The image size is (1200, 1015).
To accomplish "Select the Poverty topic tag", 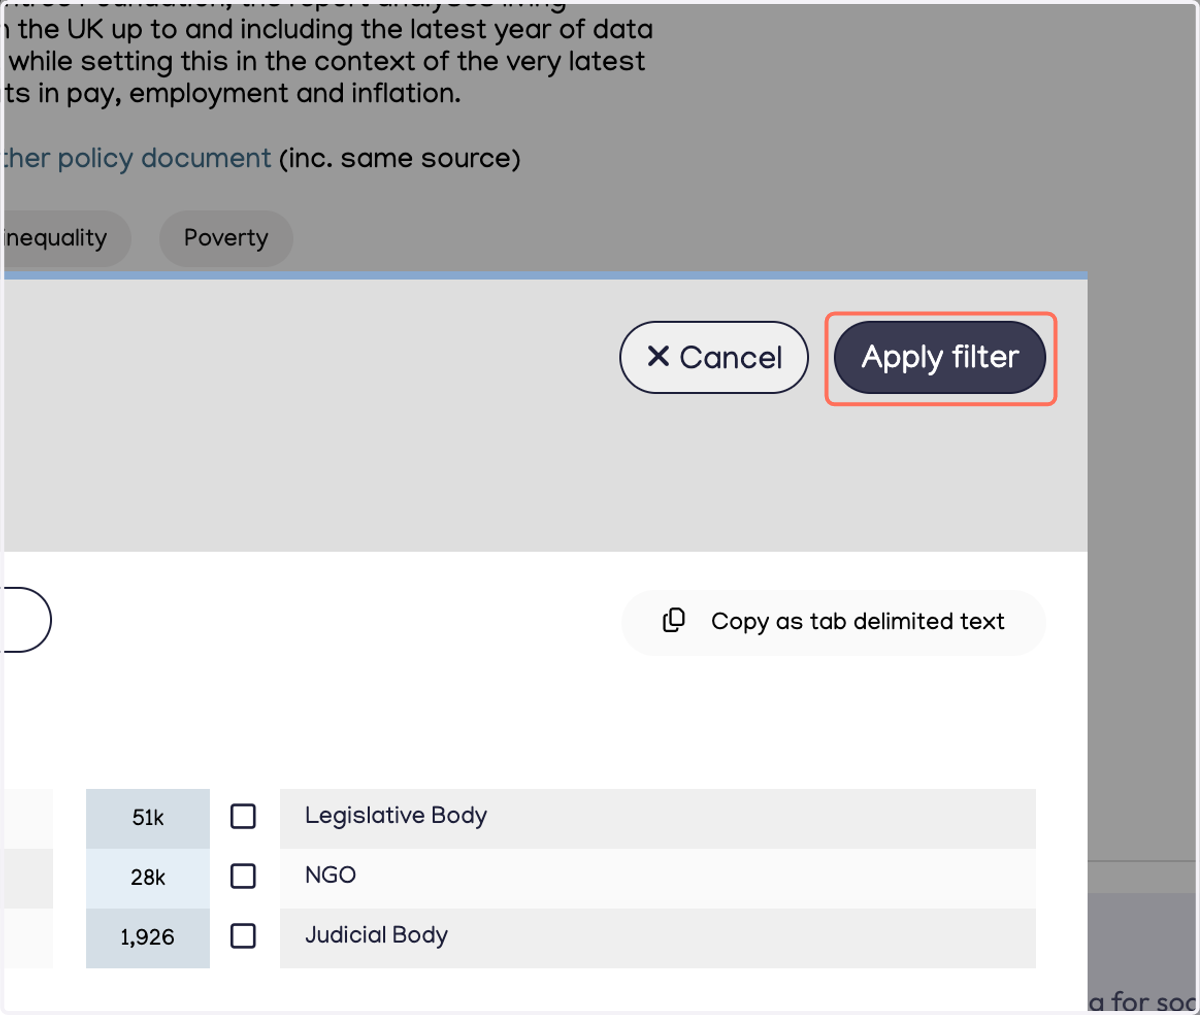I will [x=226, y=238].
